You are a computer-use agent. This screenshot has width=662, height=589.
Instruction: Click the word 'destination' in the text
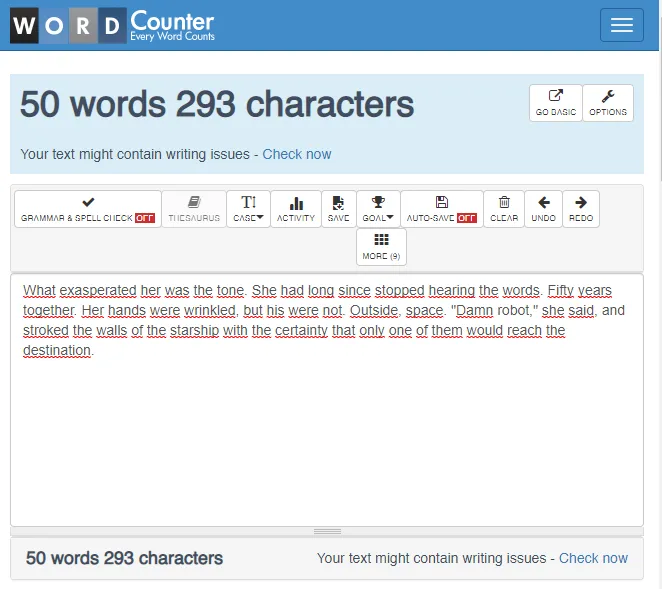[x=57, y=350]
